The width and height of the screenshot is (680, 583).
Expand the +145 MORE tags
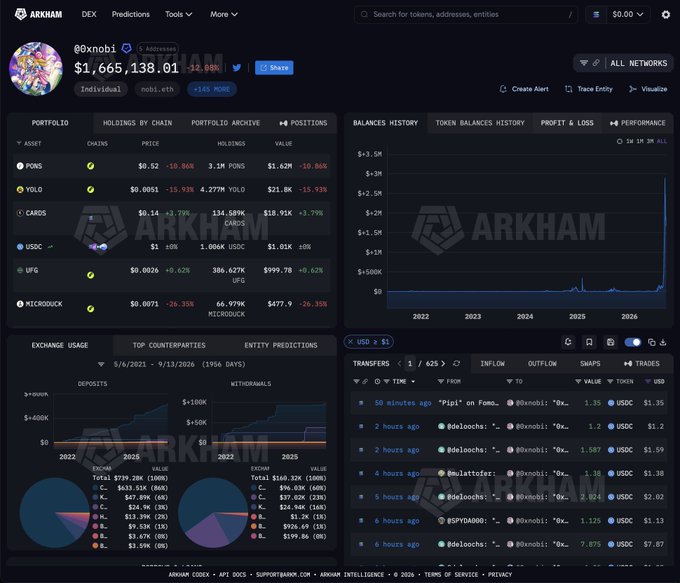pos(212,89)
